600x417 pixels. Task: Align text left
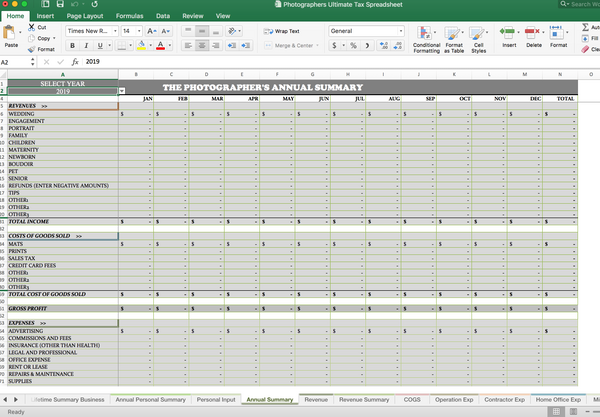point(188,46)
